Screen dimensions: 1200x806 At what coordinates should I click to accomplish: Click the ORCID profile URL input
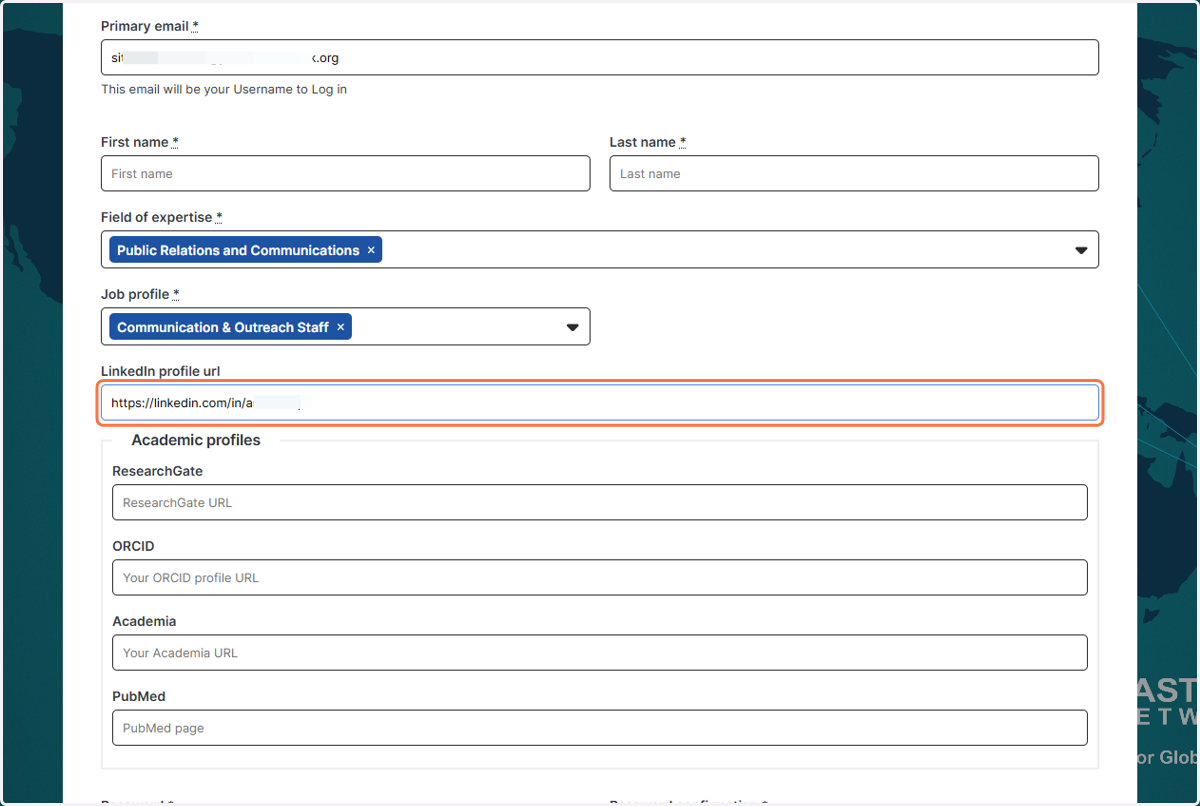click(600, 577)
